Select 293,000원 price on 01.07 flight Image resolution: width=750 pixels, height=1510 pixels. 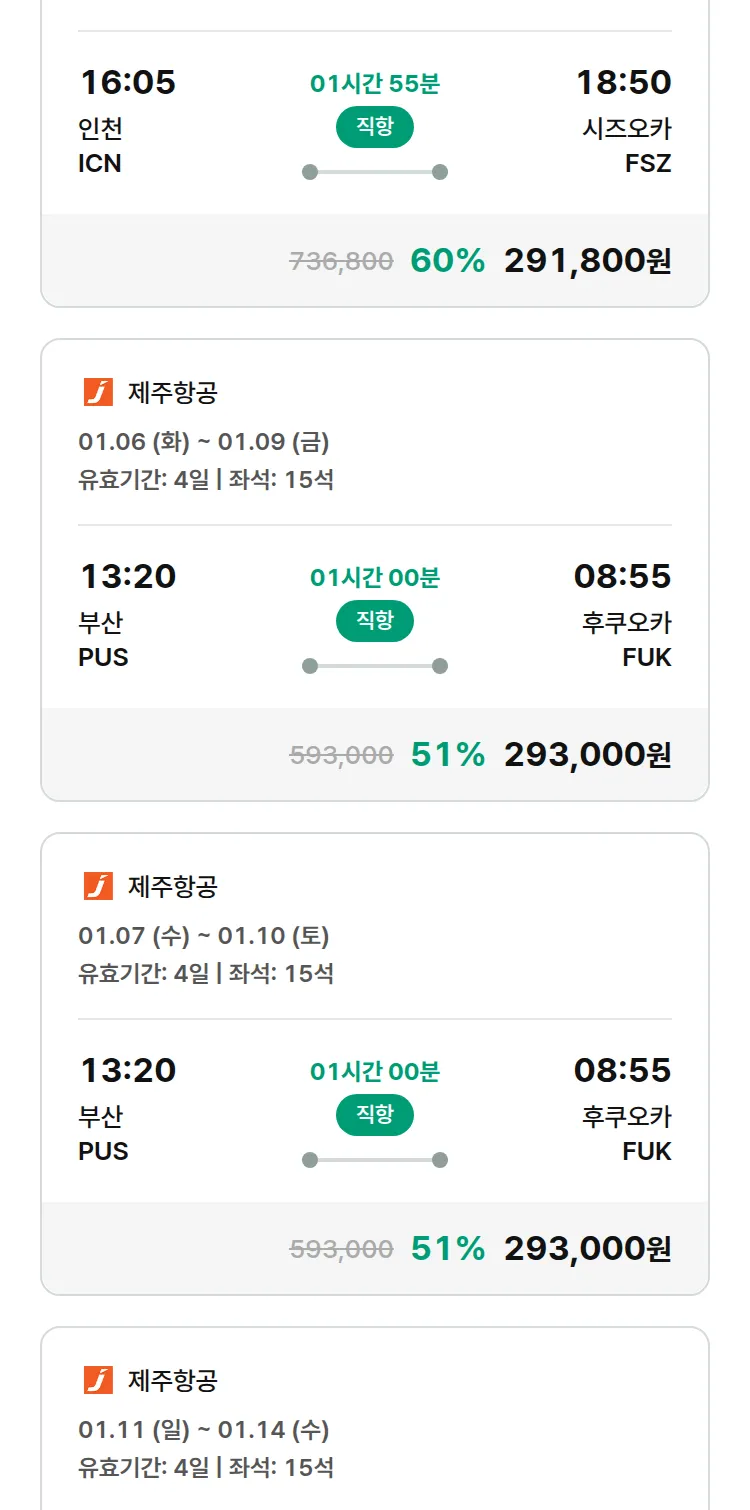pyautogui.click(x=587, y=1249)
